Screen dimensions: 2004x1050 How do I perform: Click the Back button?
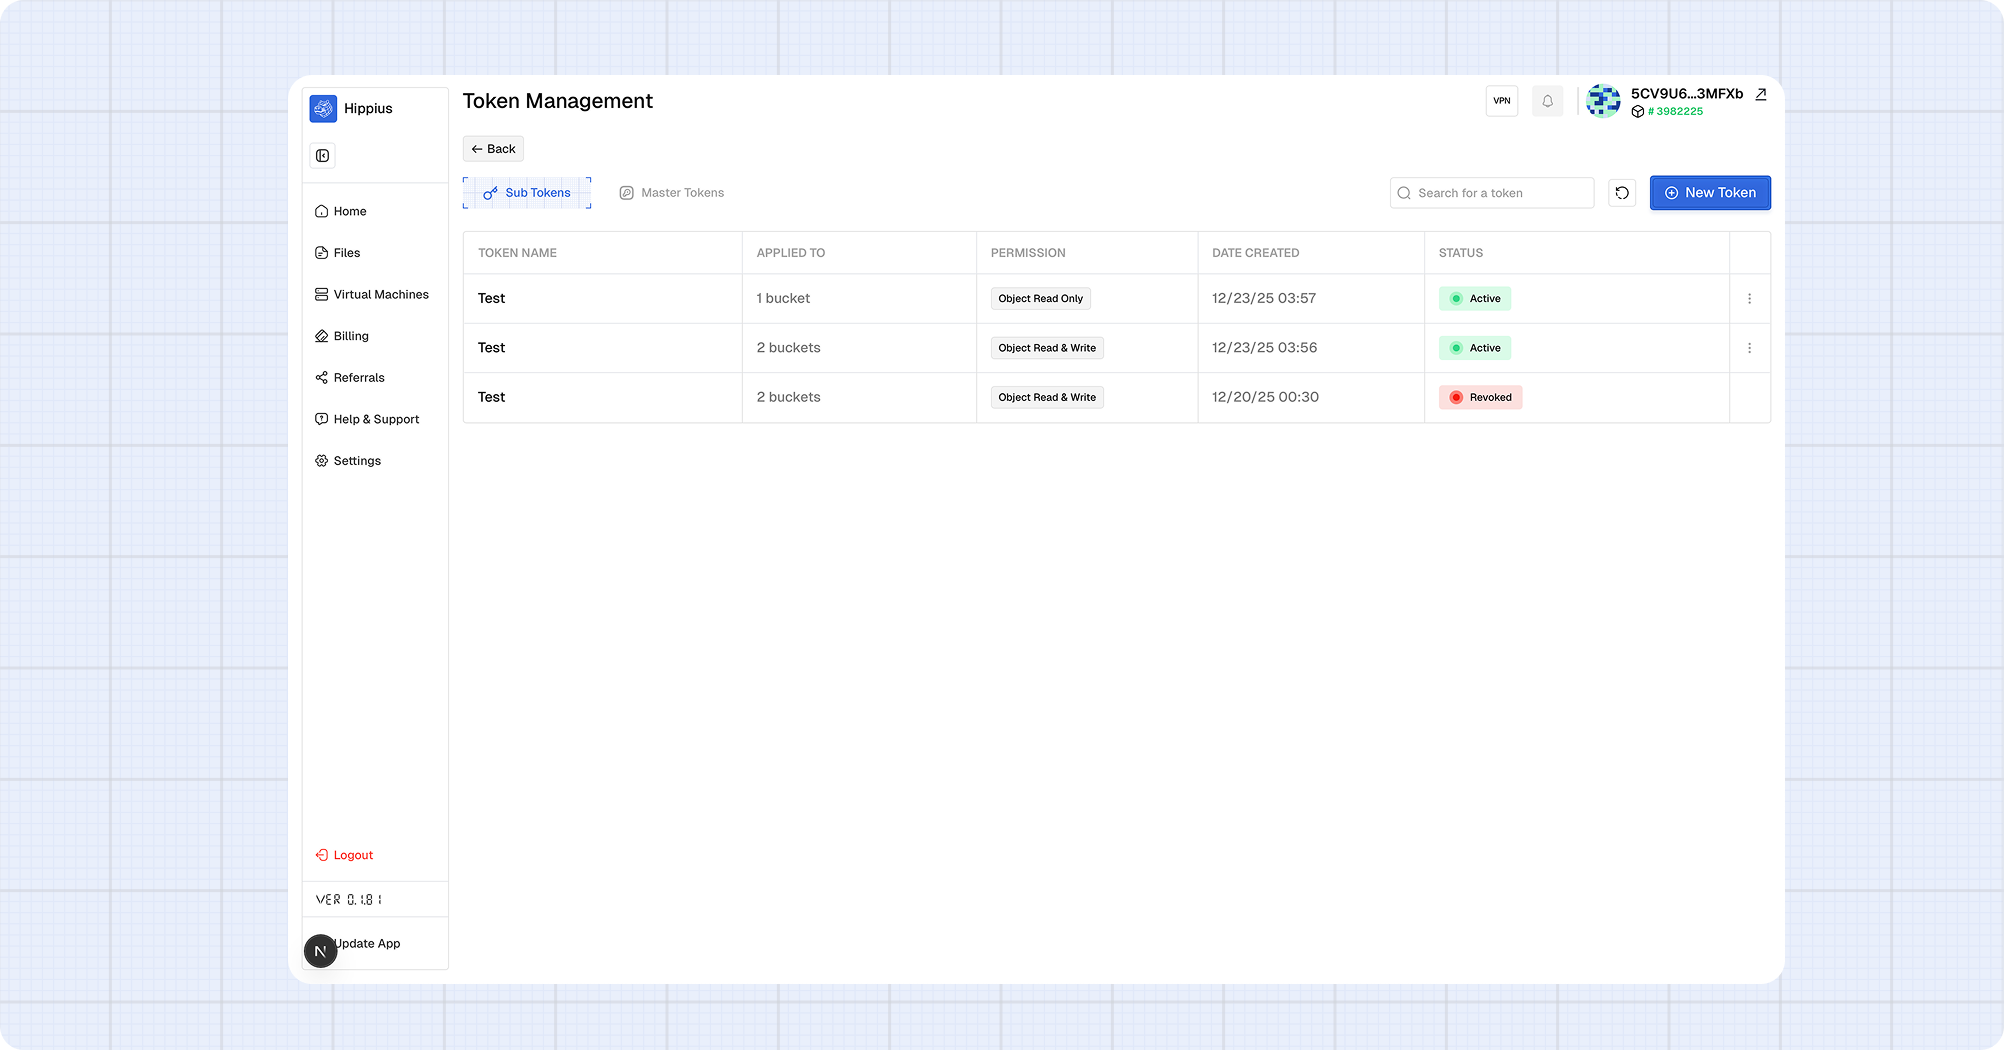[x=493, y=148]
